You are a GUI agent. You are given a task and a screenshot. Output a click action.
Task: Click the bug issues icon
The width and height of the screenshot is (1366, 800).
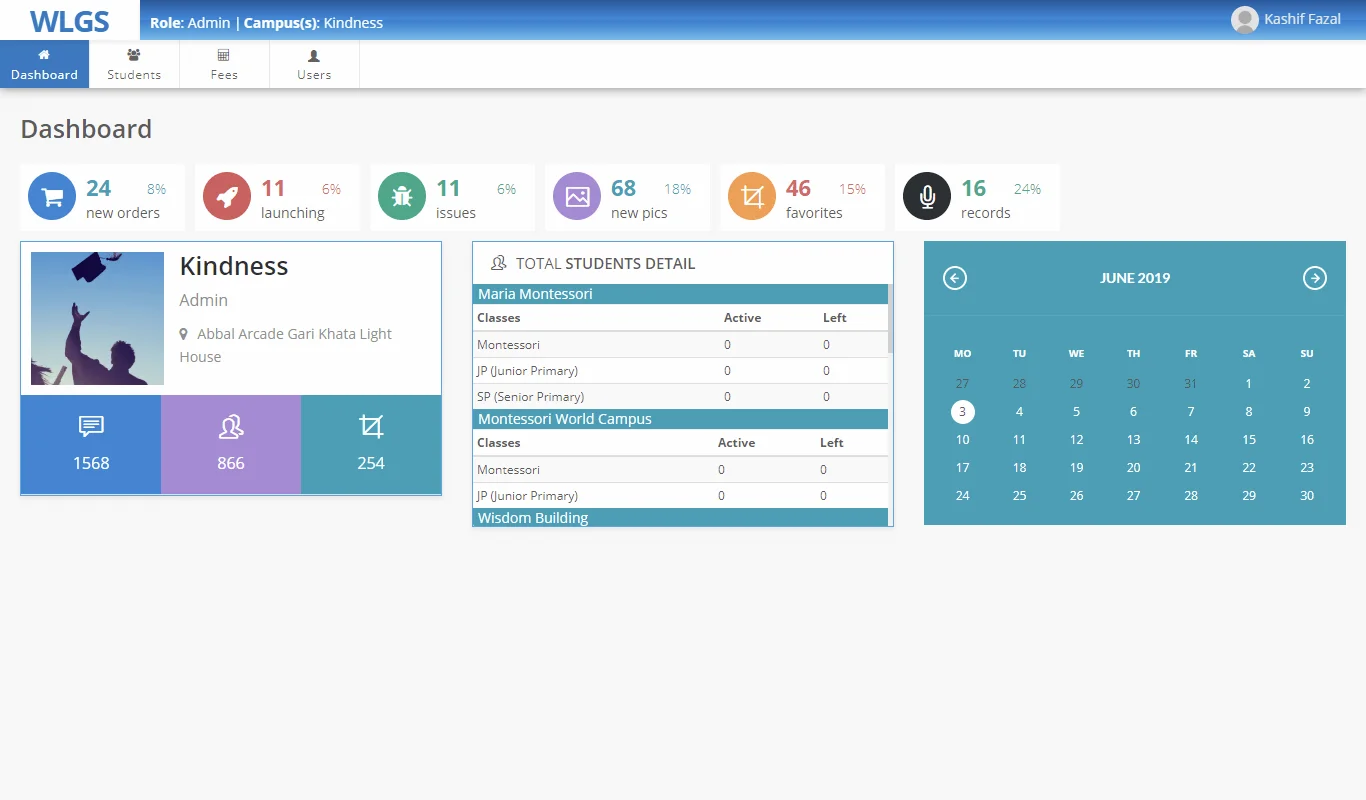tap(402, 197)
